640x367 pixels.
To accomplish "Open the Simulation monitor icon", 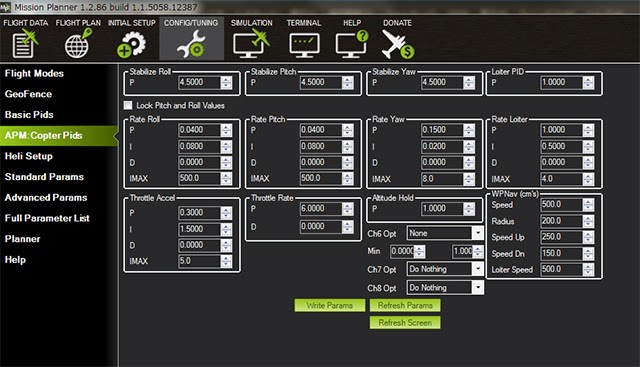I will pyautogui.click(x=251, y=44).
